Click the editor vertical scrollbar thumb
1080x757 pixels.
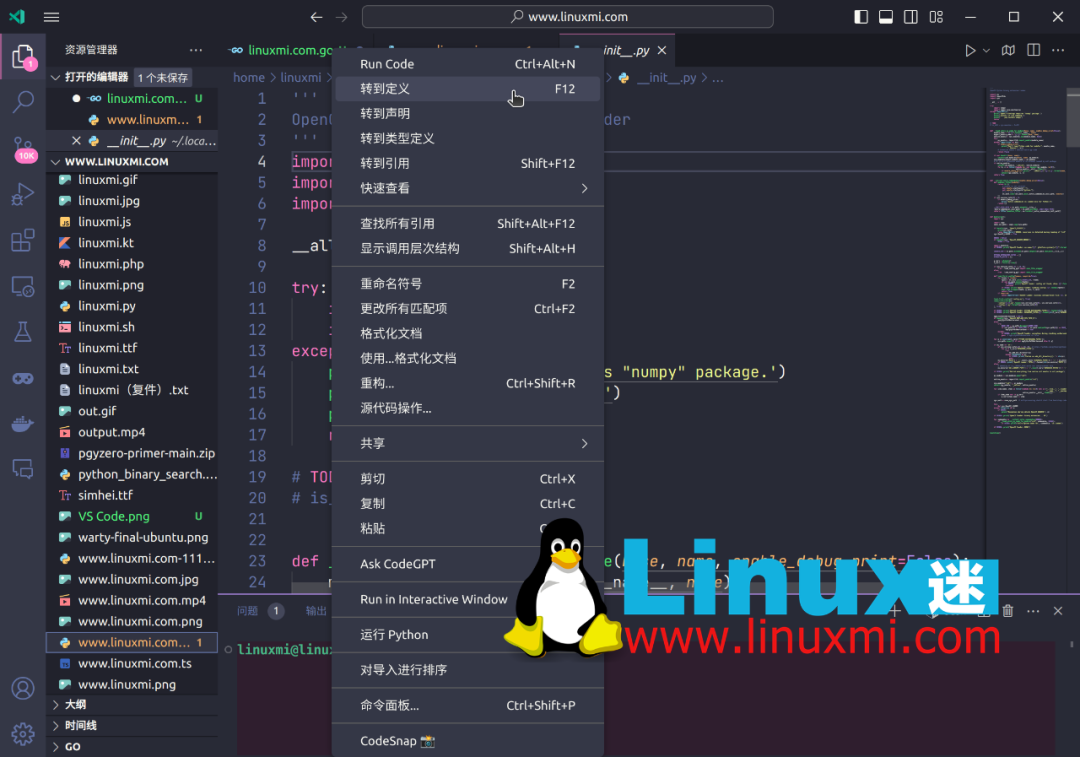click(1072, 118)
